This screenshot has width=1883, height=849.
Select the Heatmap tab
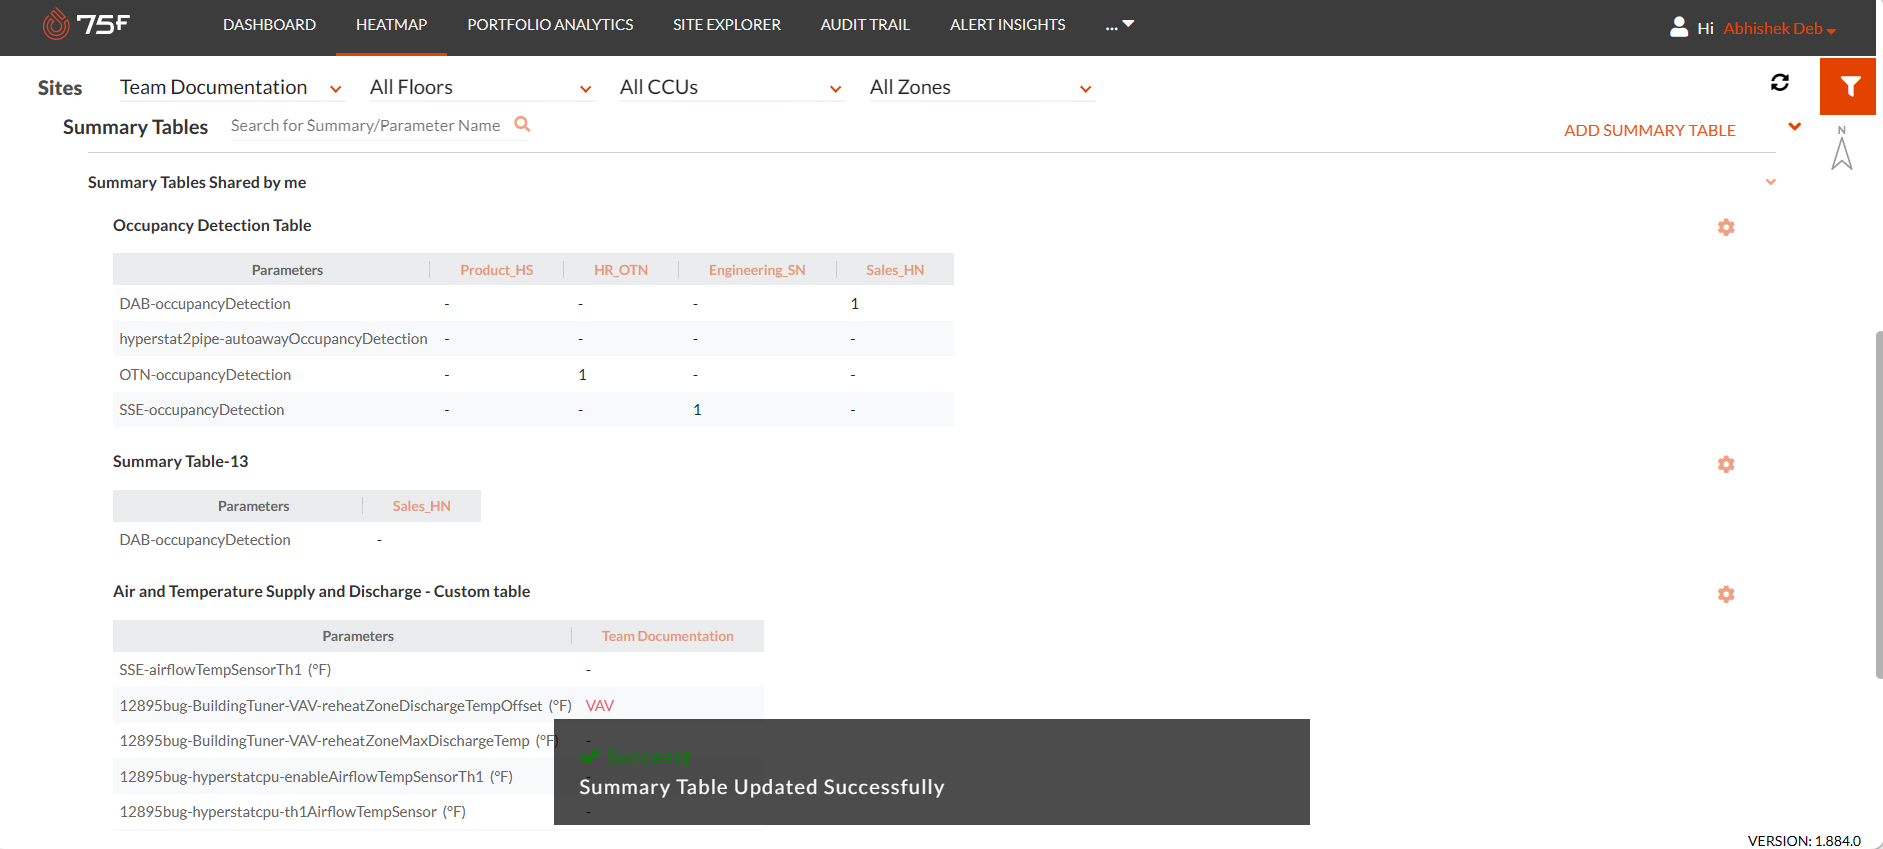(391, 25)
